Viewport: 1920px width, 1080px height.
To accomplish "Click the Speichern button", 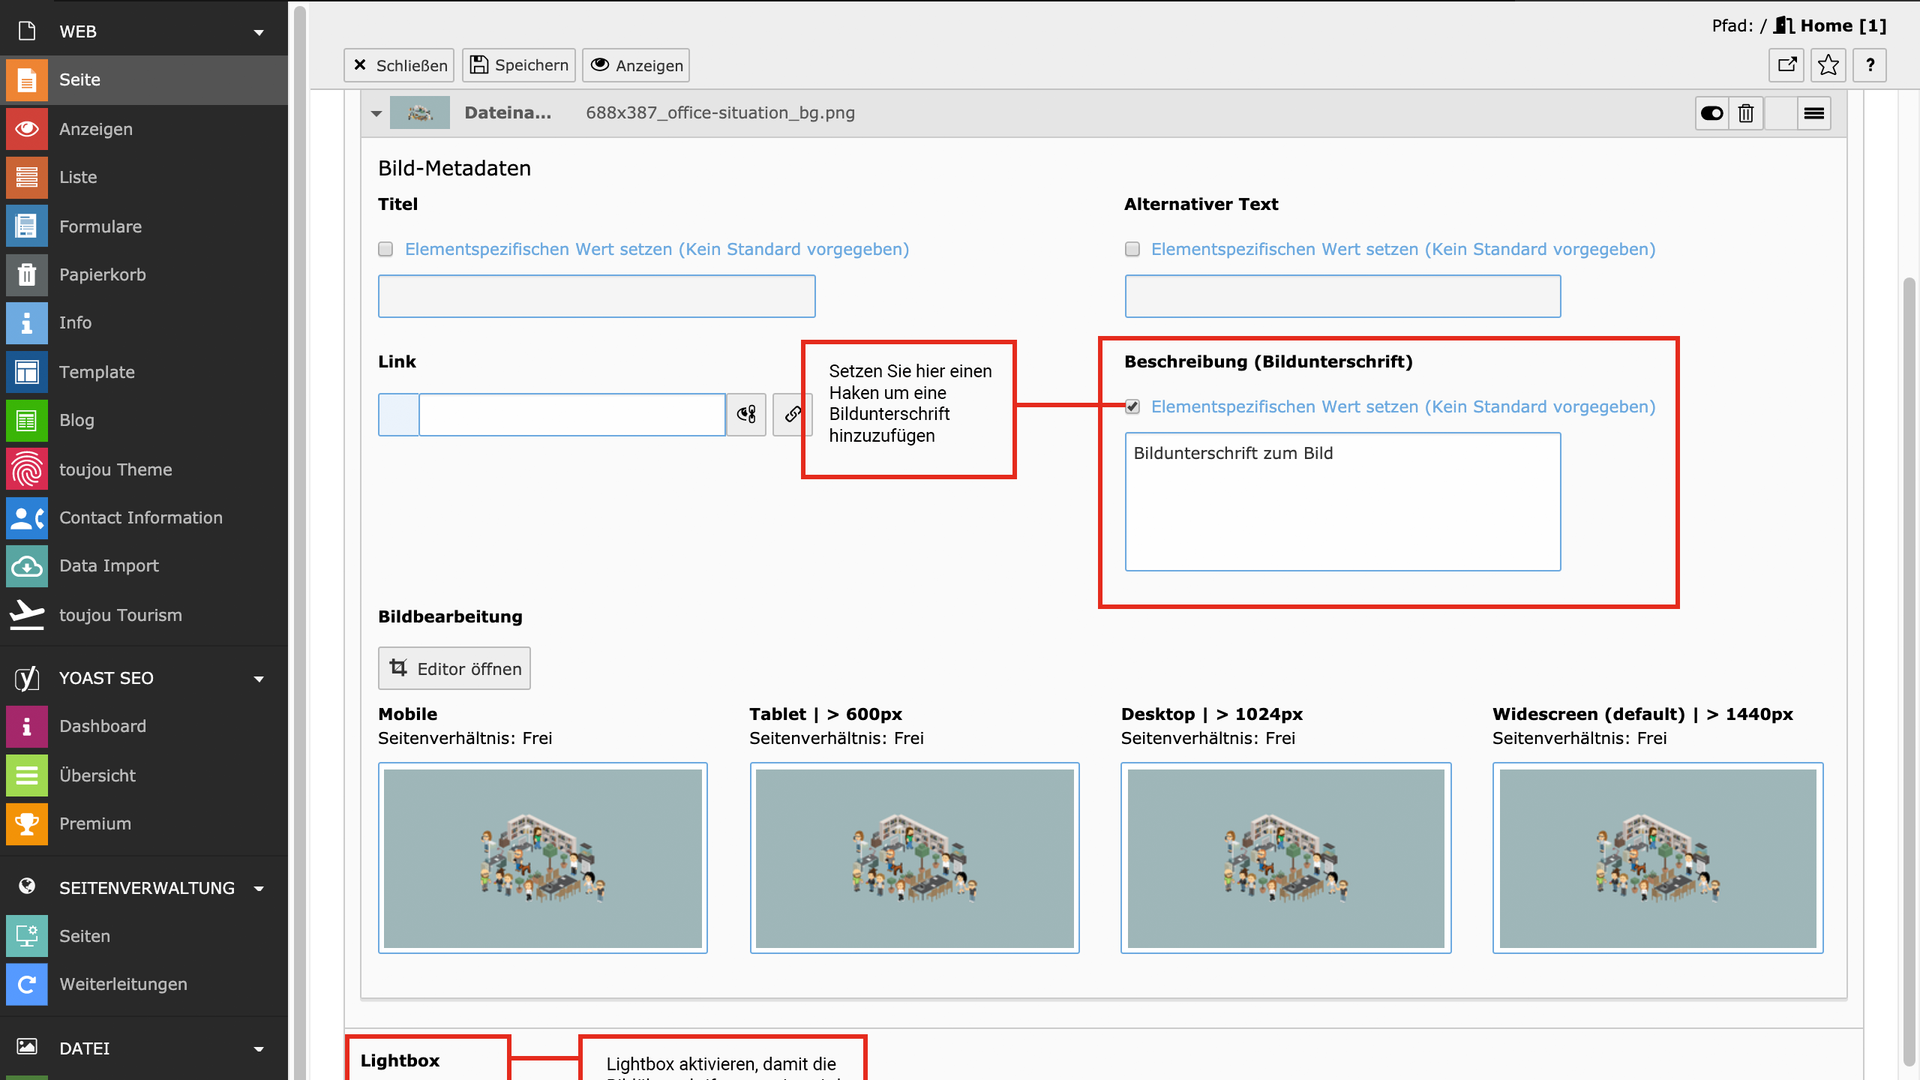I will [x=519, y=66].
